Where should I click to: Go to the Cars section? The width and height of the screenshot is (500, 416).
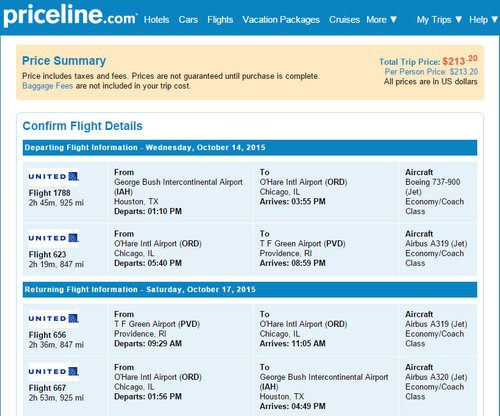(x=188, y=20)
